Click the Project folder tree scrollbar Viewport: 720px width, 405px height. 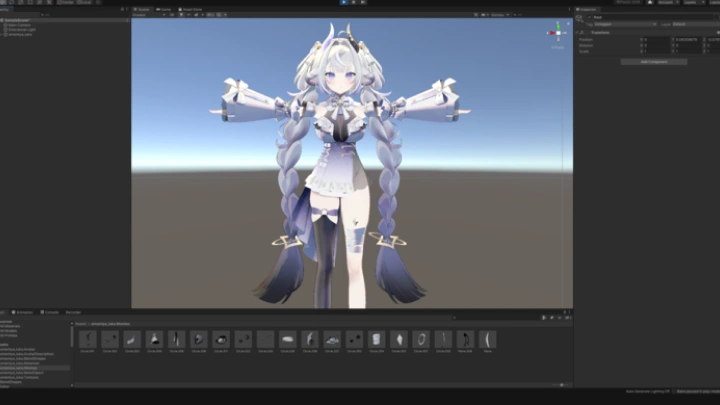point(72,337)
